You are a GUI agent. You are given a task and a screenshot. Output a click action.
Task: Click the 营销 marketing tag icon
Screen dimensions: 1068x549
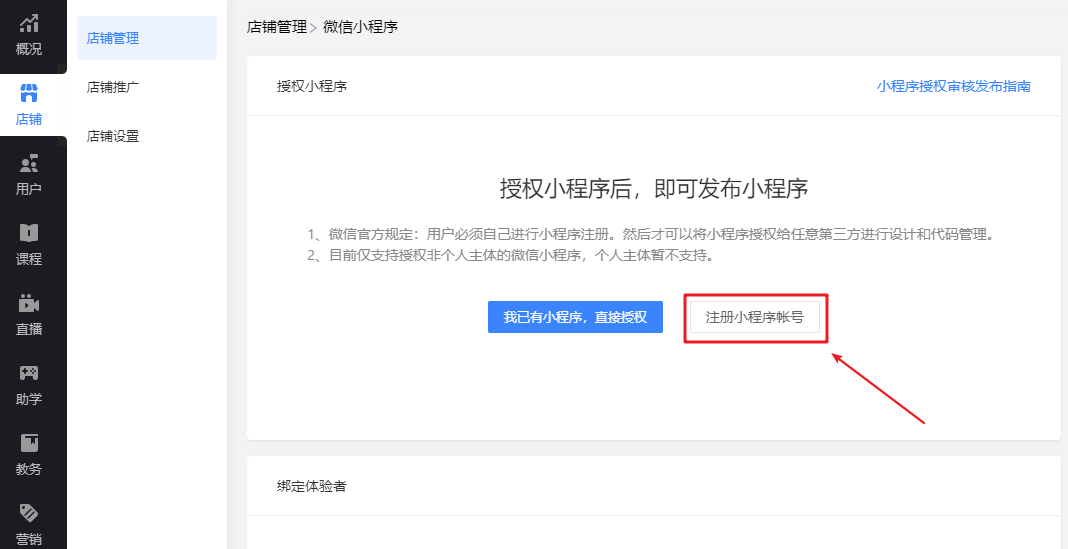tap(29, 513)
